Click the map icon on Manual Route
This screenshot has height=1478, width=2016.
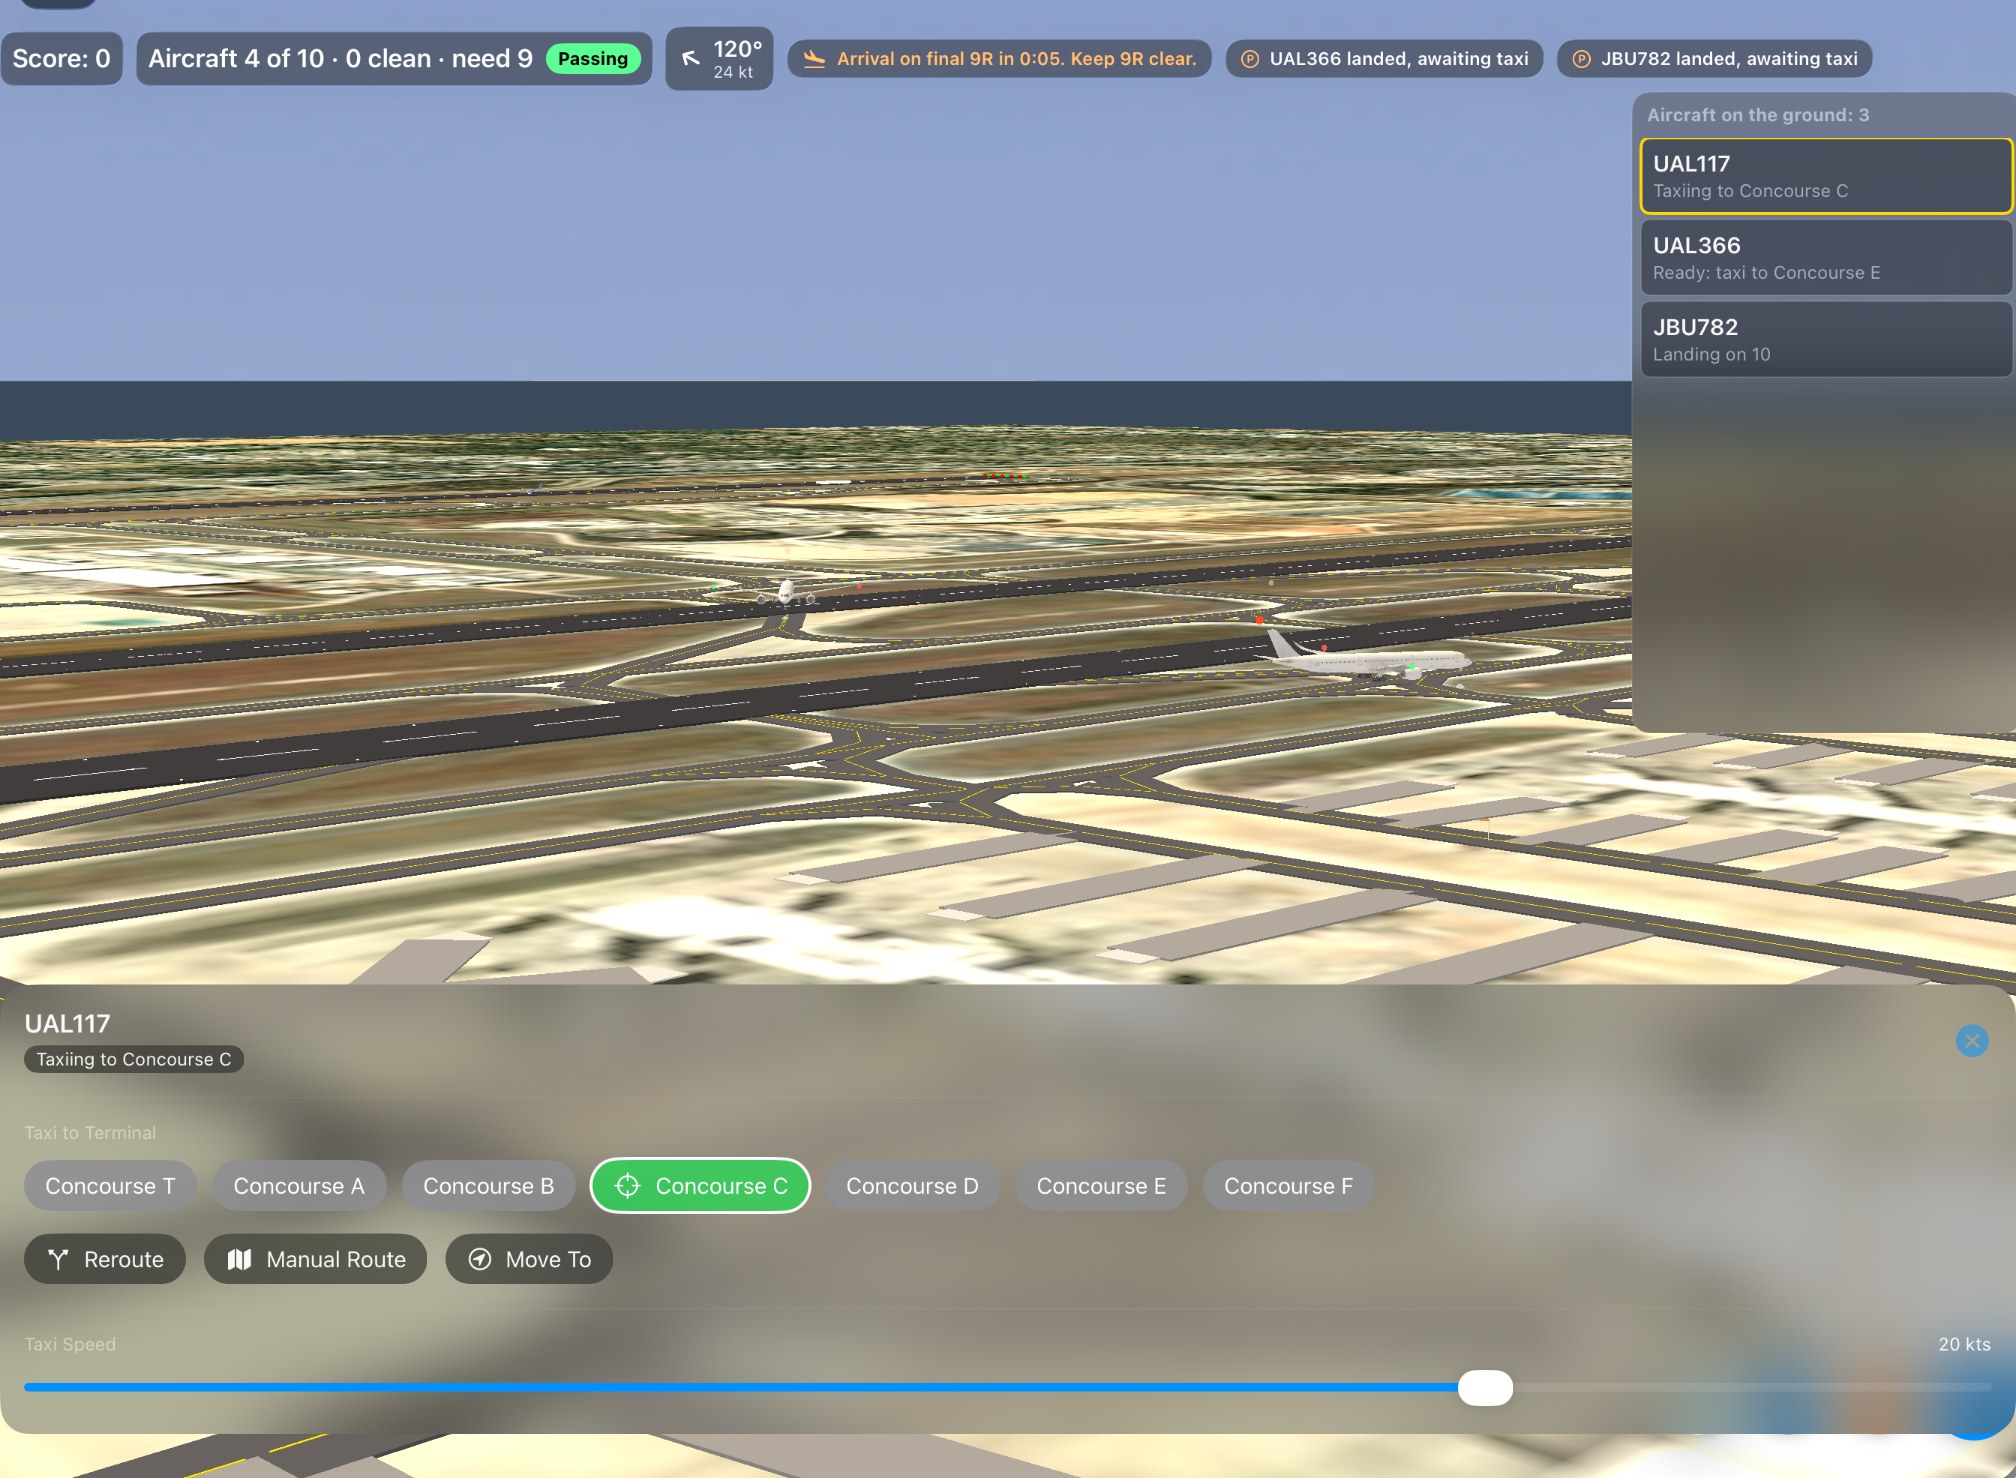(239, 1259)
